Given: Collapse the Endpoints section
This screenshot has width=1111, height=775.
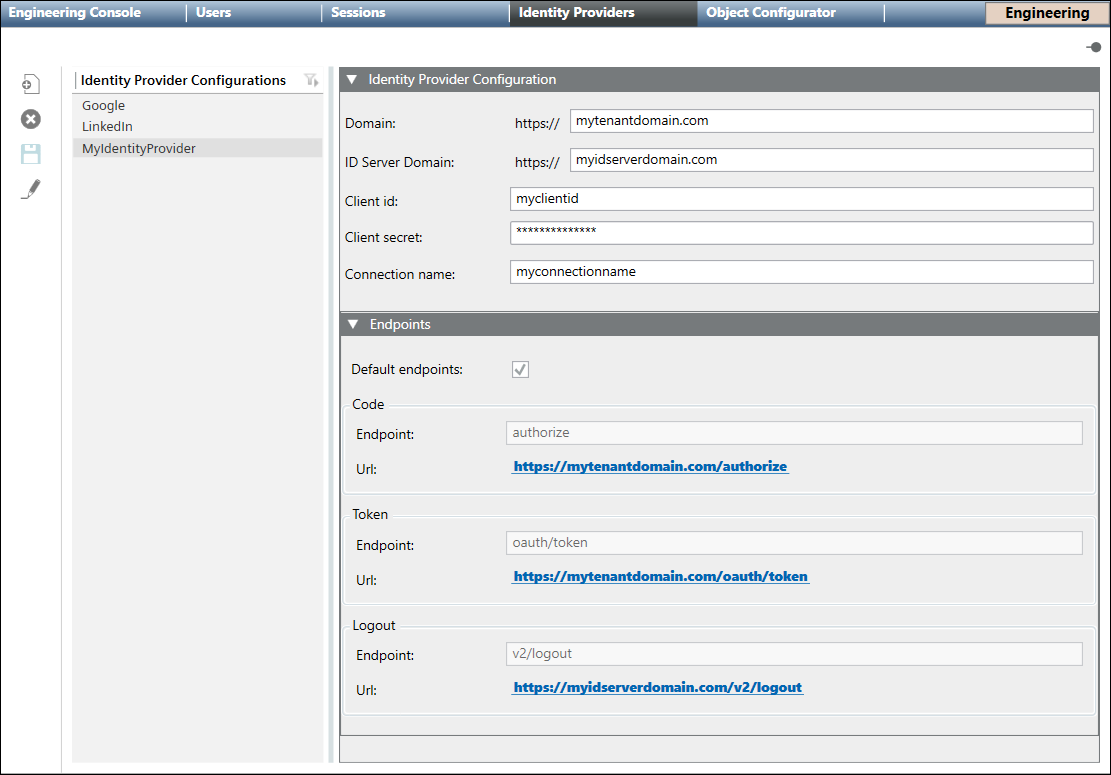Looking at the screenshot, I should 352,325.
